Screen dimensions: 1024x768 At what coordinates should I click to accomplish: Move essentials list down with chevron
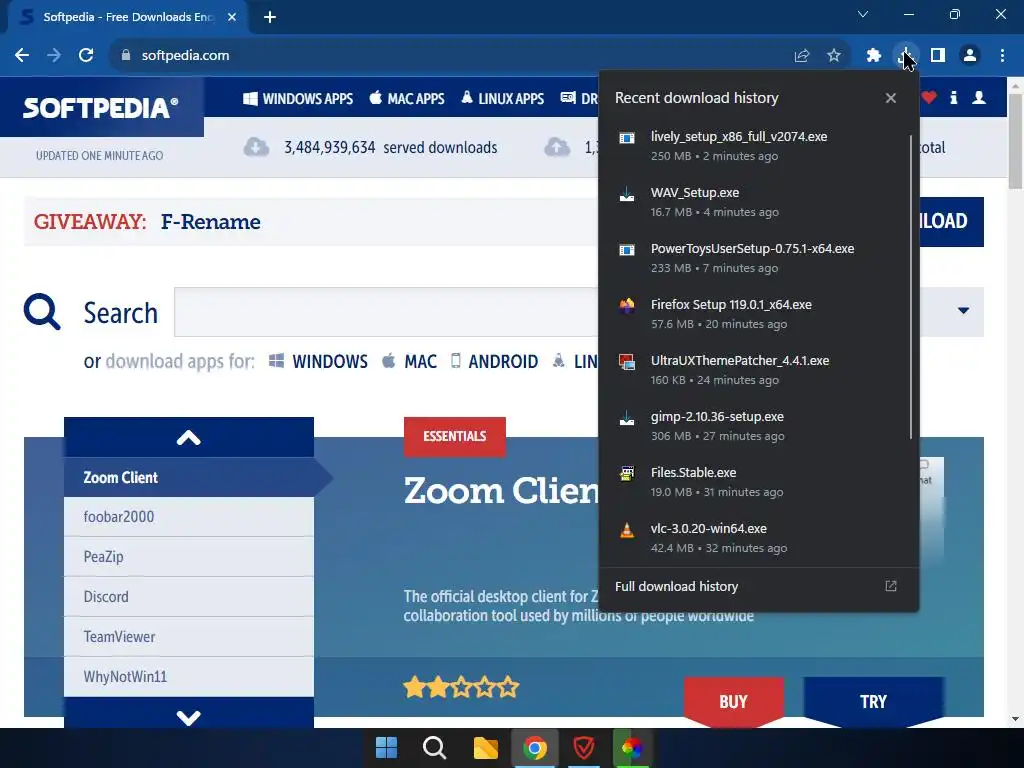[x=189, y=716]
